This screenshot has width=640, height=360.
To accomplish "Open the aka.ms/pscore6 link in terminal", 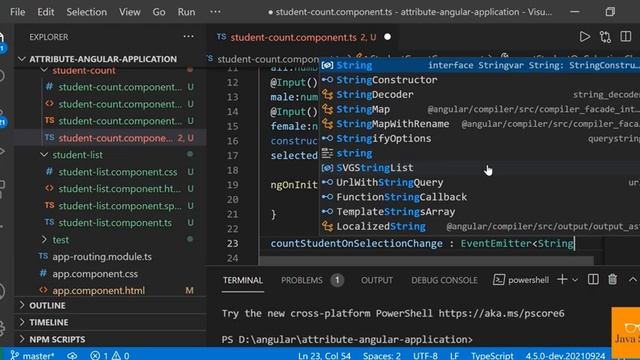I will click(502, 313).
